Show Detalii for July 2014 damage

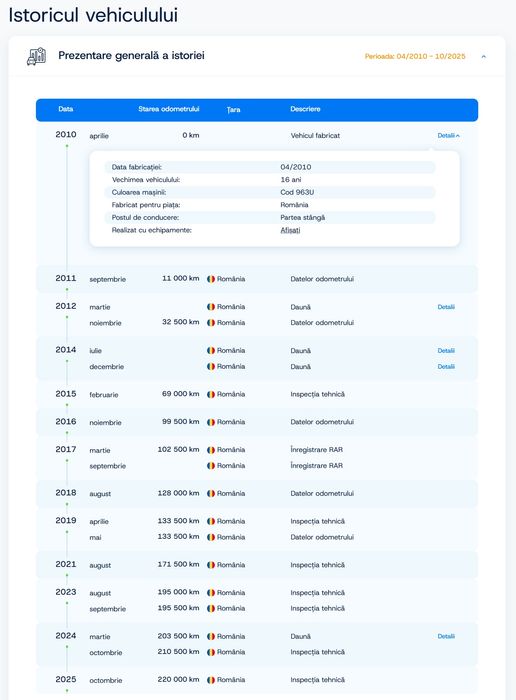(446, 350)
